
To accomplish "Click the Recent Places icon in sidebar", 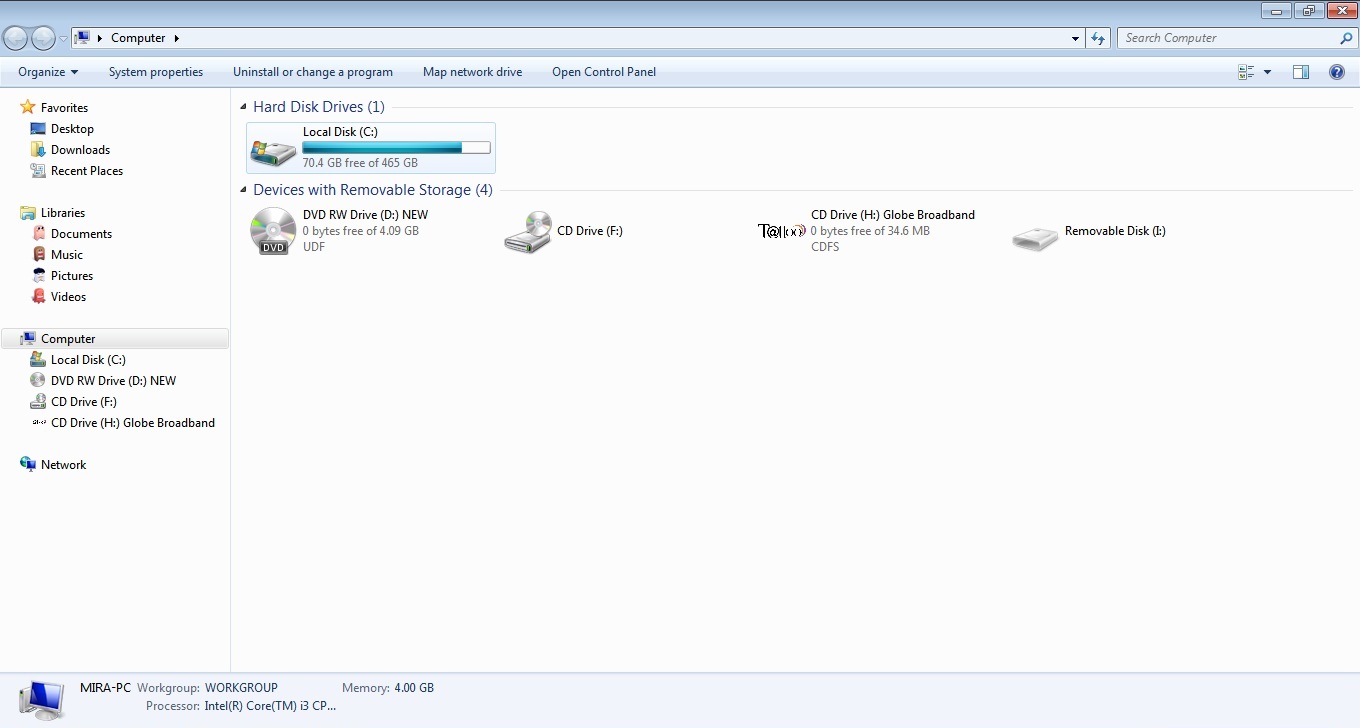I will (38, 171).
